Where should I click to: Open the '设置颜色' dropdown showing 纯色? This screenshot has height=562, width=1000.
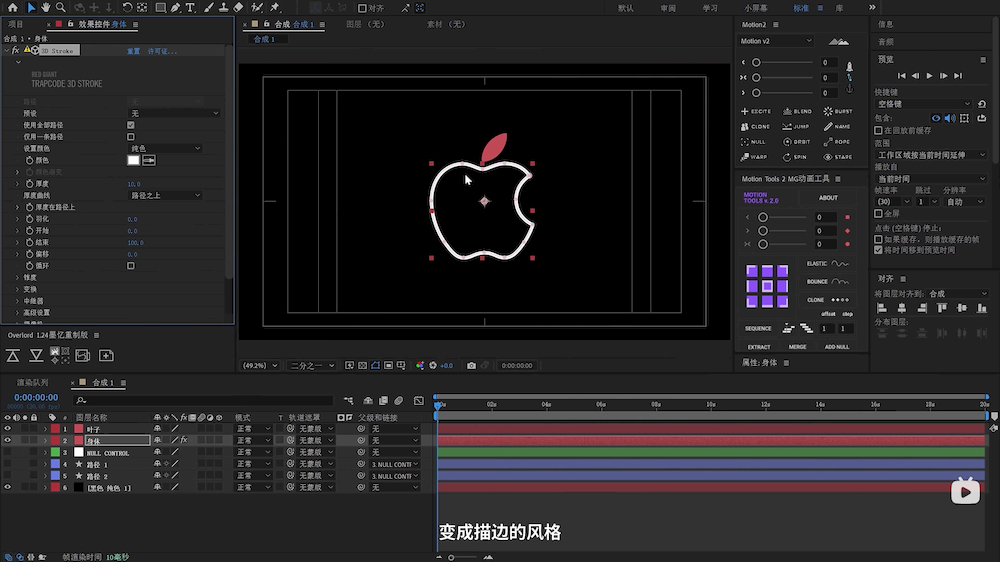165,148
